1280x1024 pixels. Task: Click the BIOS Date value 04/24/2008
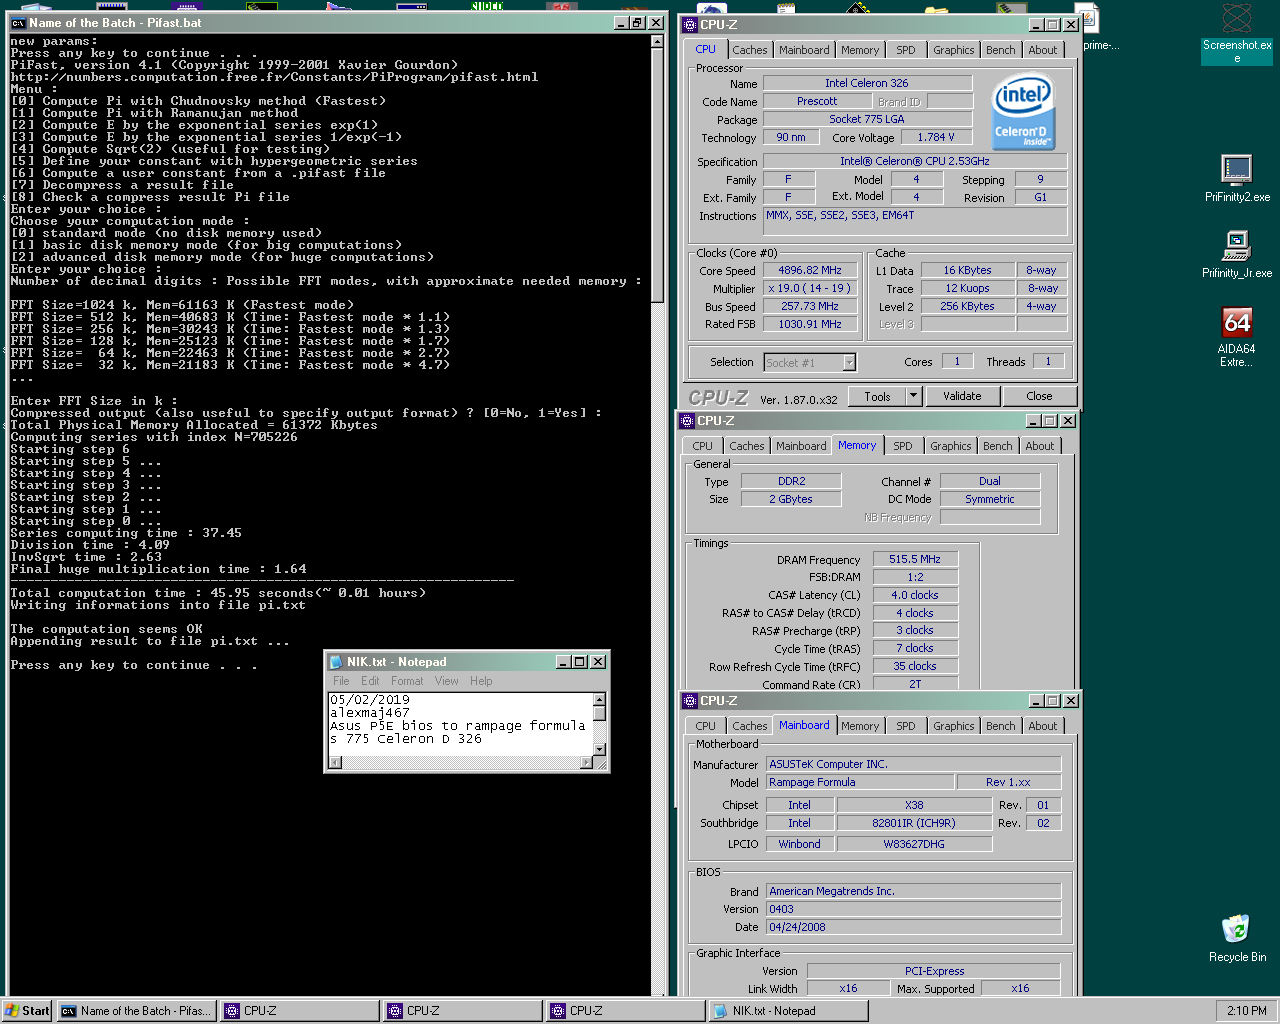[x=913, y=927]
